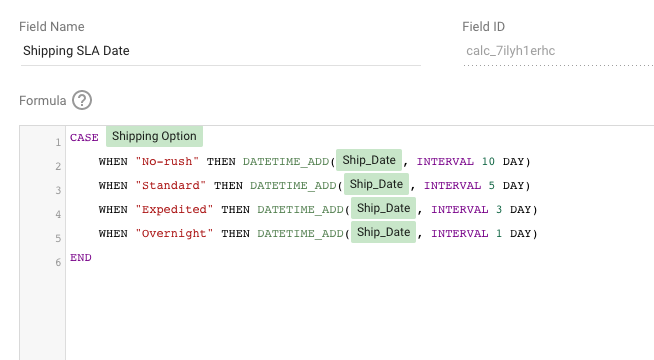Viewport: 654px width, 360px height.
Task: Click THEN keyword on the Overnight line
Action: pyautogui.click(x=235, y=234)
